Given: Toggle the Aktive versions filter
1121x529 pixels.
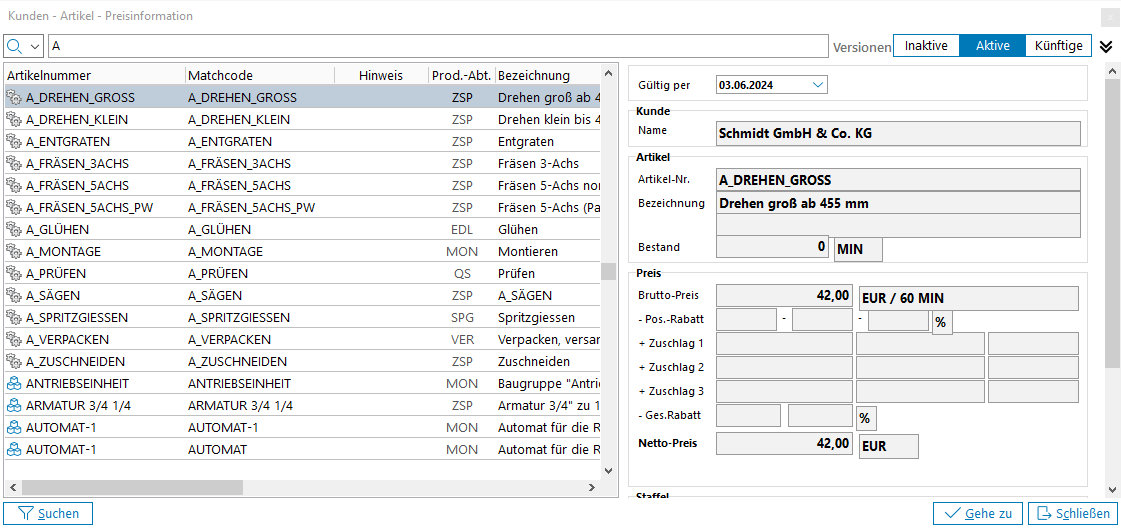Looking at the screenshot, I should [x=992, y=46].
